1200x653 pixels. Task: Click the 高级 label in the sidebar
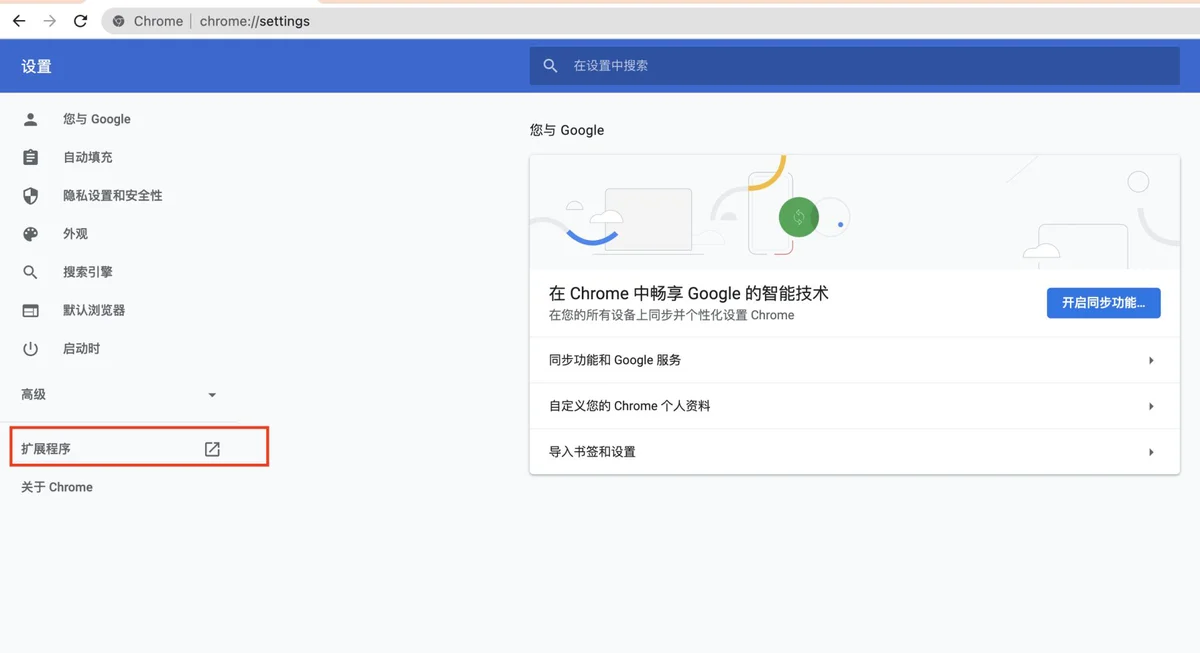(x=34, y=395)
